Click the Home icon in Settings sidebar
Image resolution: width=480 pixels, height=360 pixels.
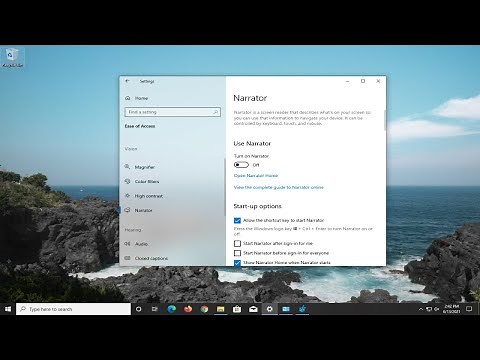(128, 98)
